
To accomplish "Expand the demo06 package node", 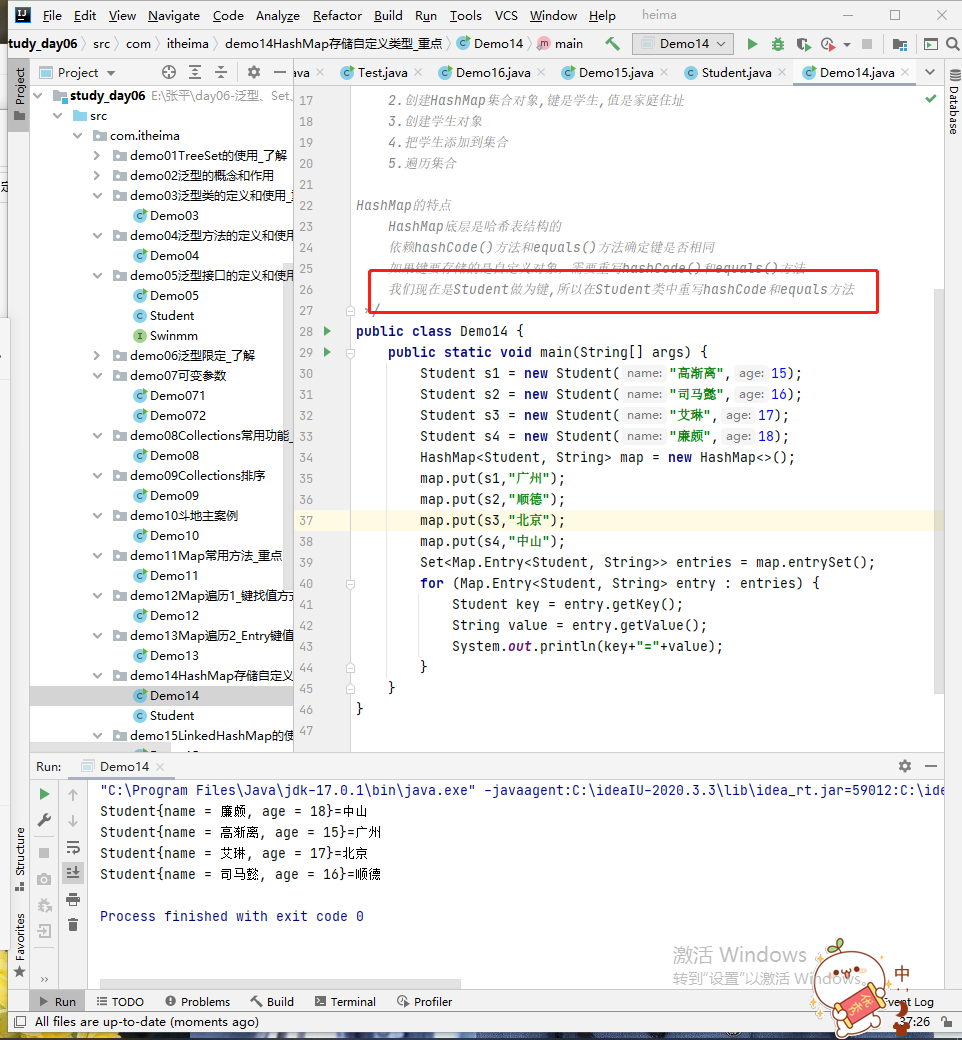I will coord(97,356).
